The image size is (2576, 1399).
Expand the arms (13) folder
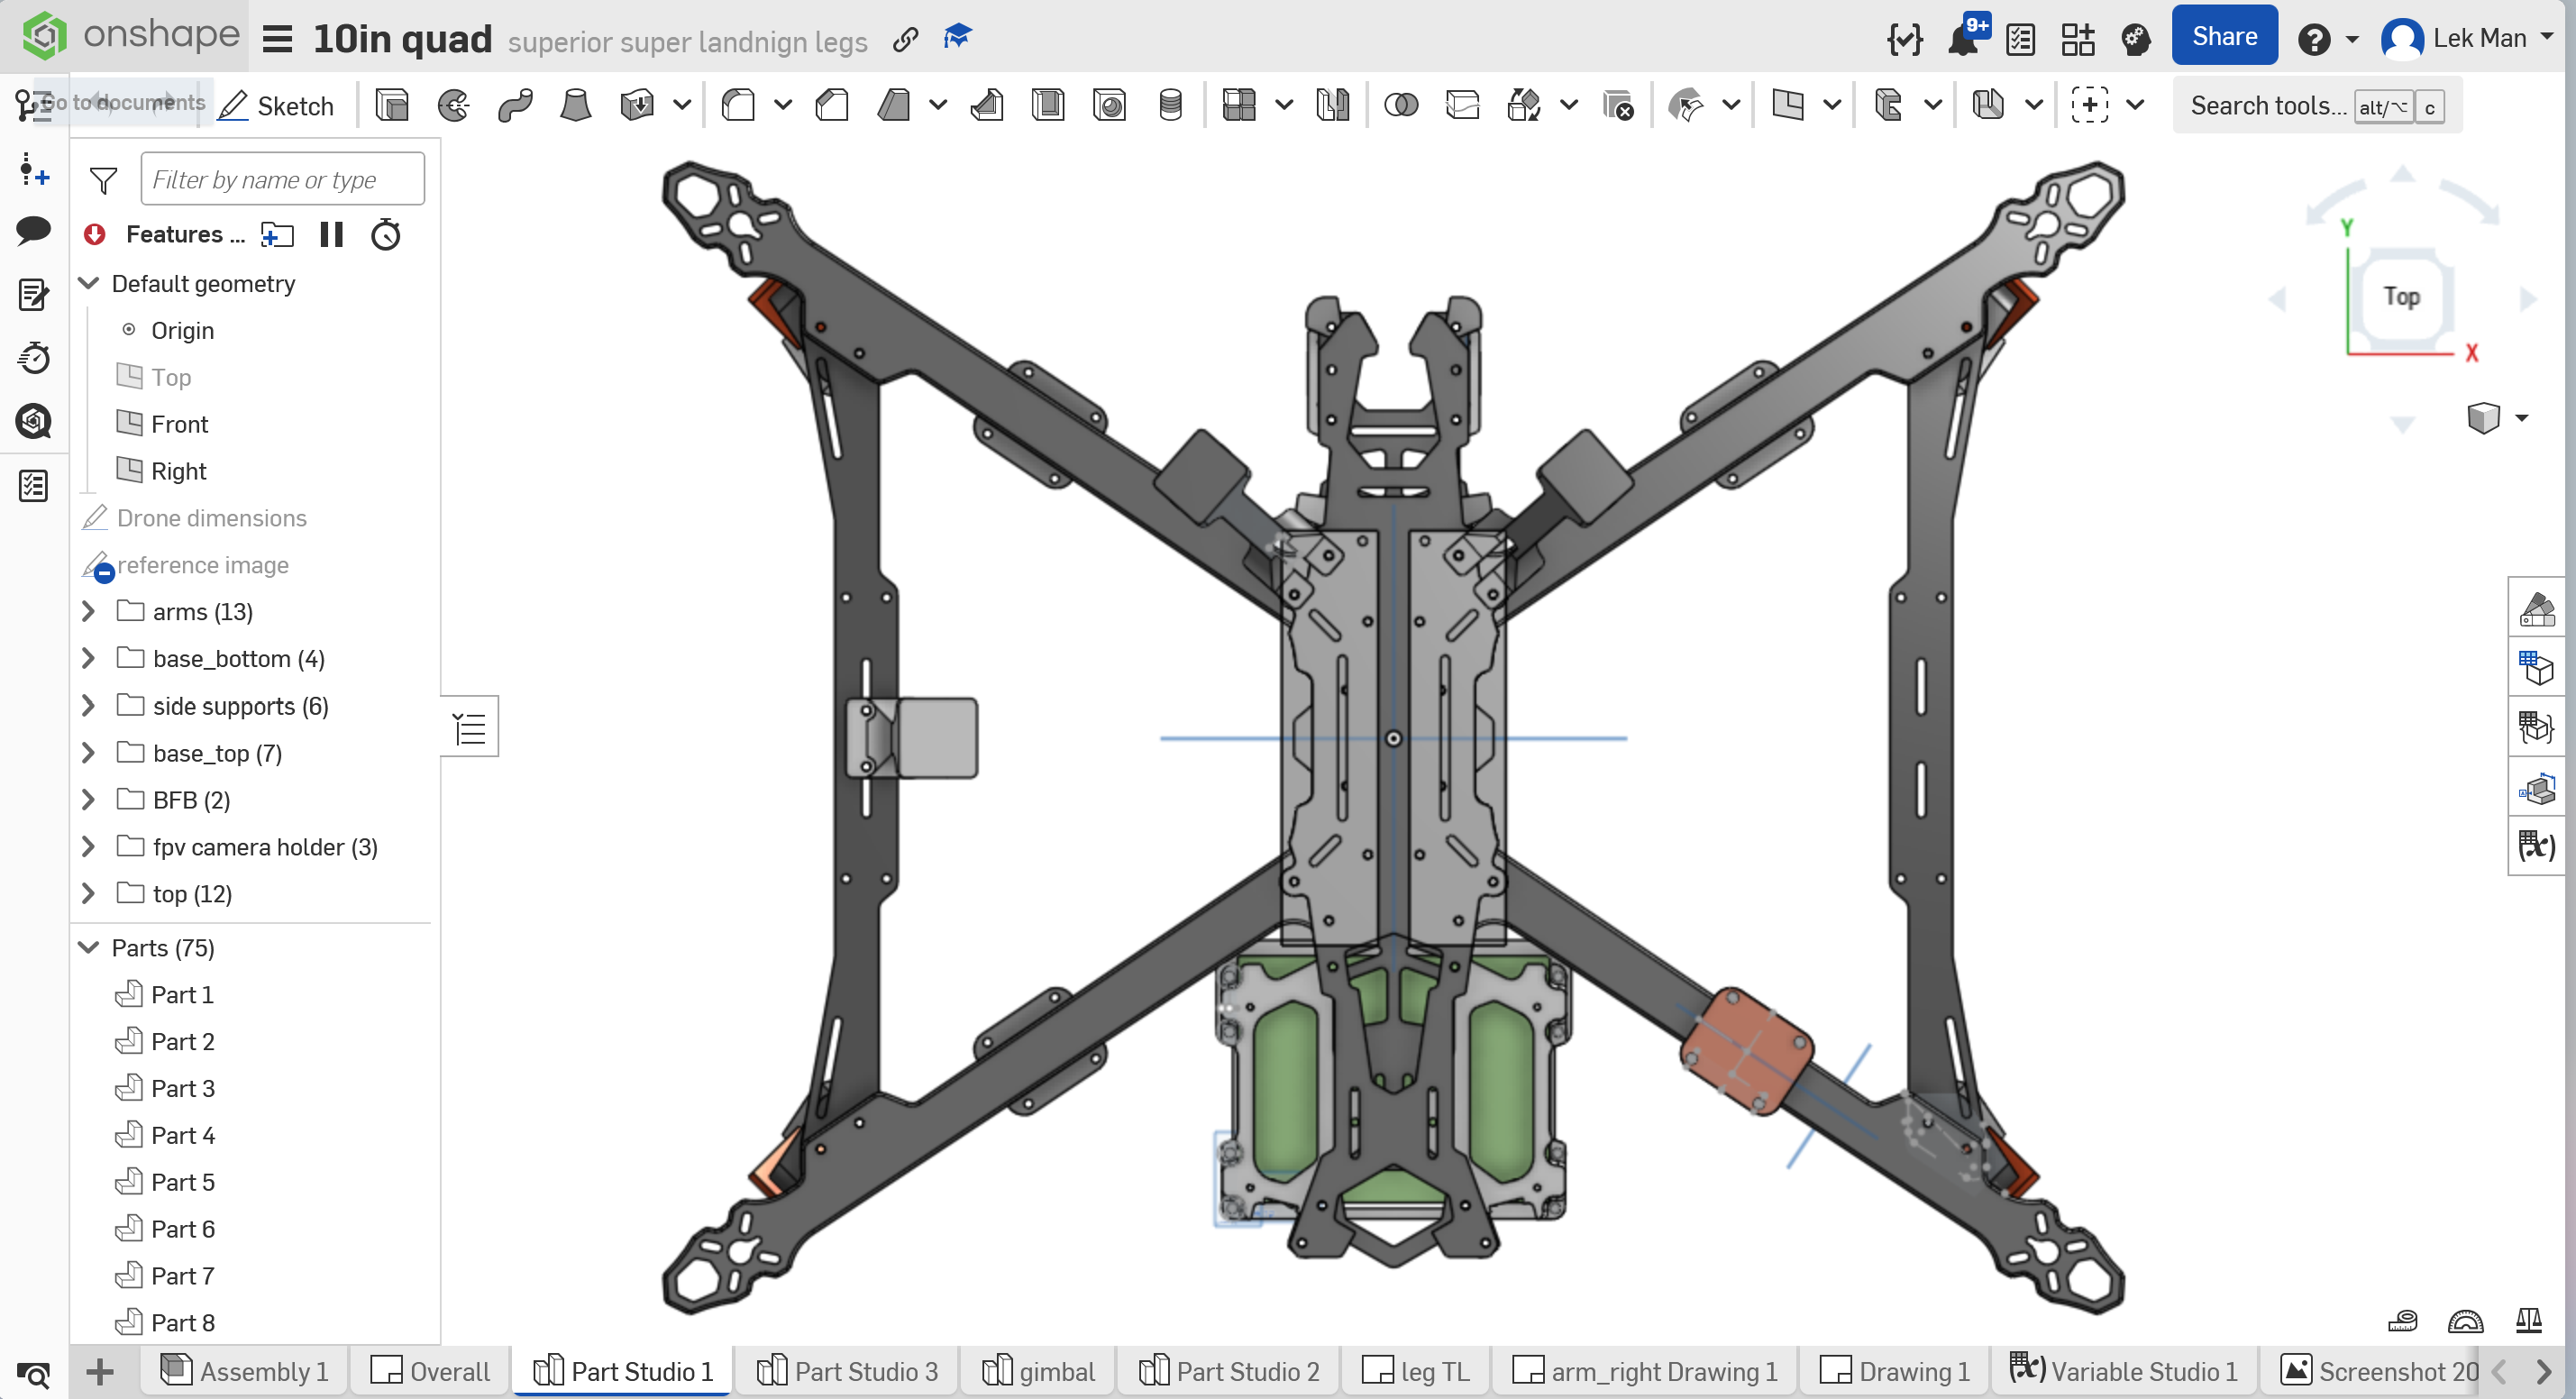pyautogui.click(x=88, y=612)
